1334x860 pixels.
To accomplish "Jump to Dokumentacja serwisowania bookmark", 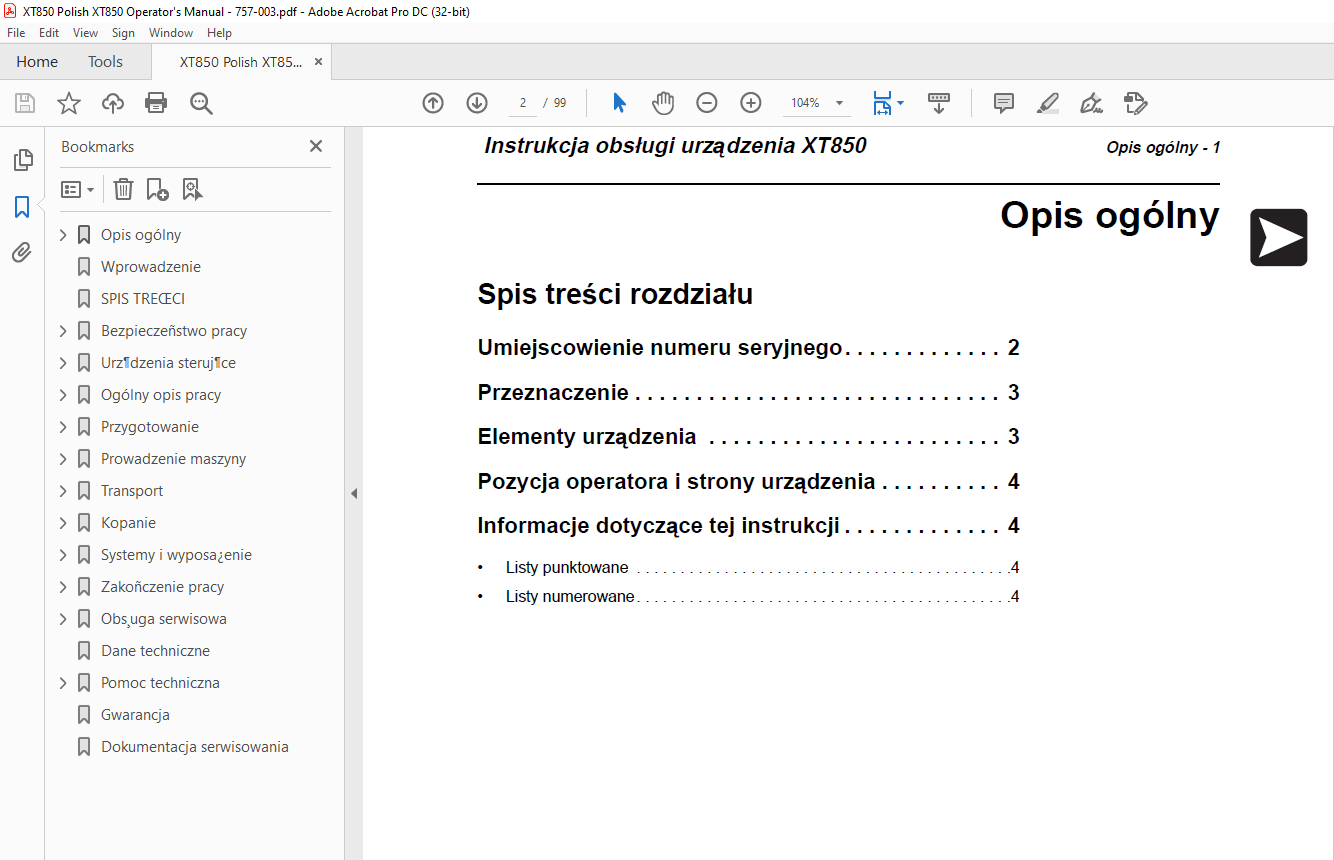I will point(195,747).
